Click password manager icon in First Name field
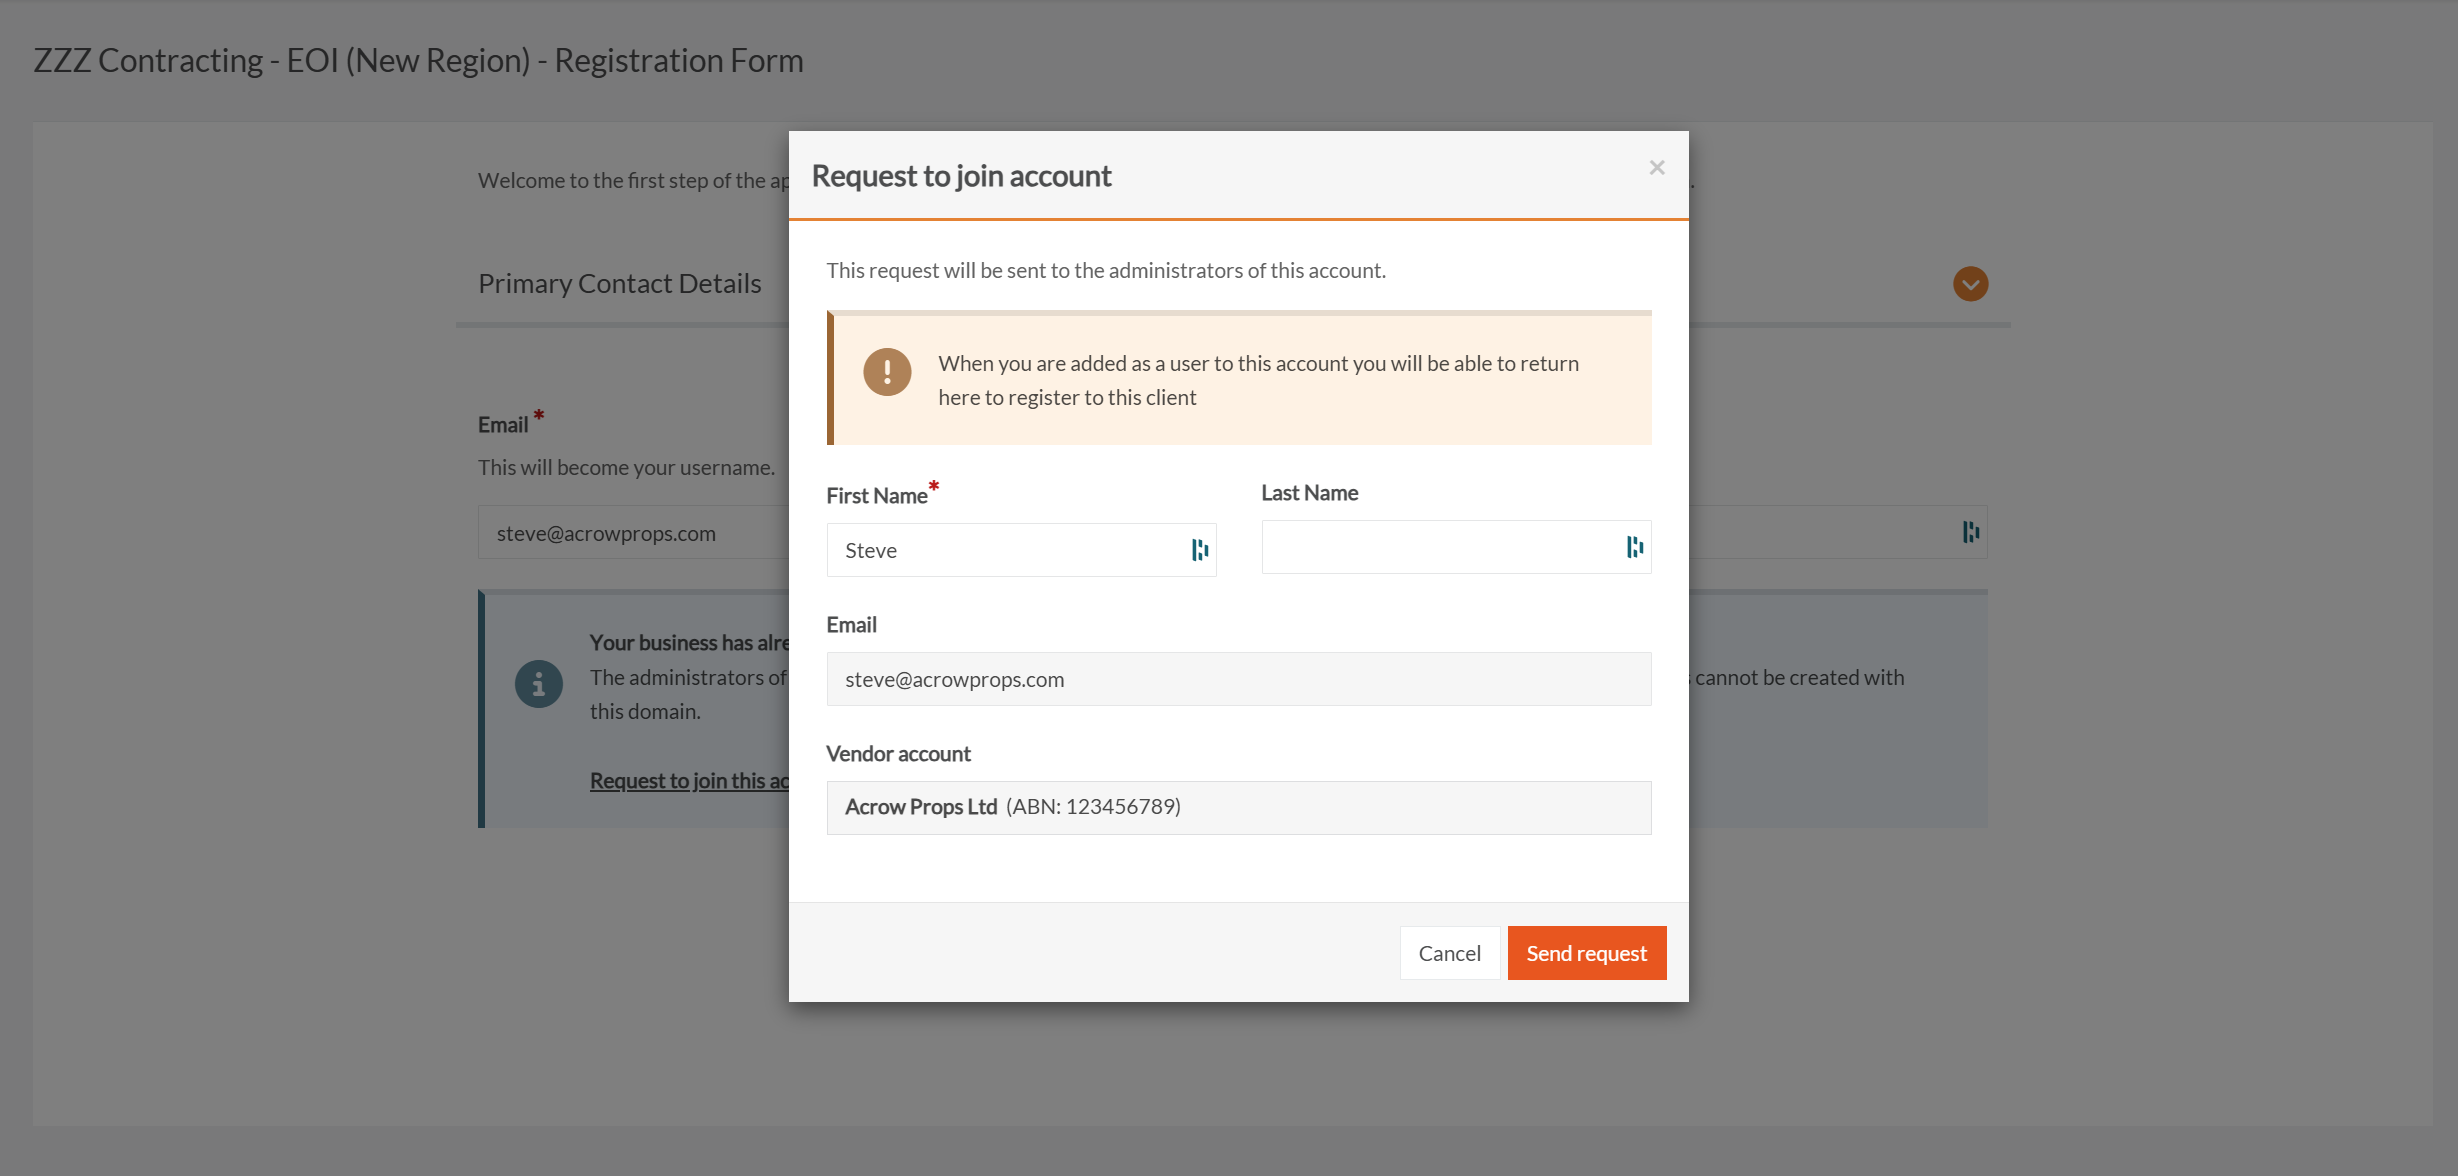Viewport: 2458px width, 1176px height. click(x=1199, y=550)
